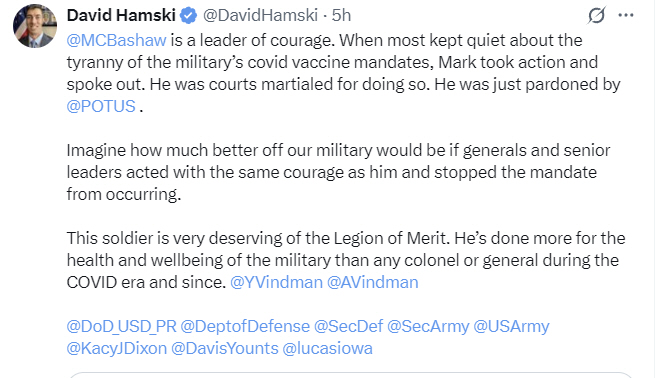Open the @DavidHamski handle link
Image resolution: width=669 pixels, height=378 pixels.
click(260, 15)
